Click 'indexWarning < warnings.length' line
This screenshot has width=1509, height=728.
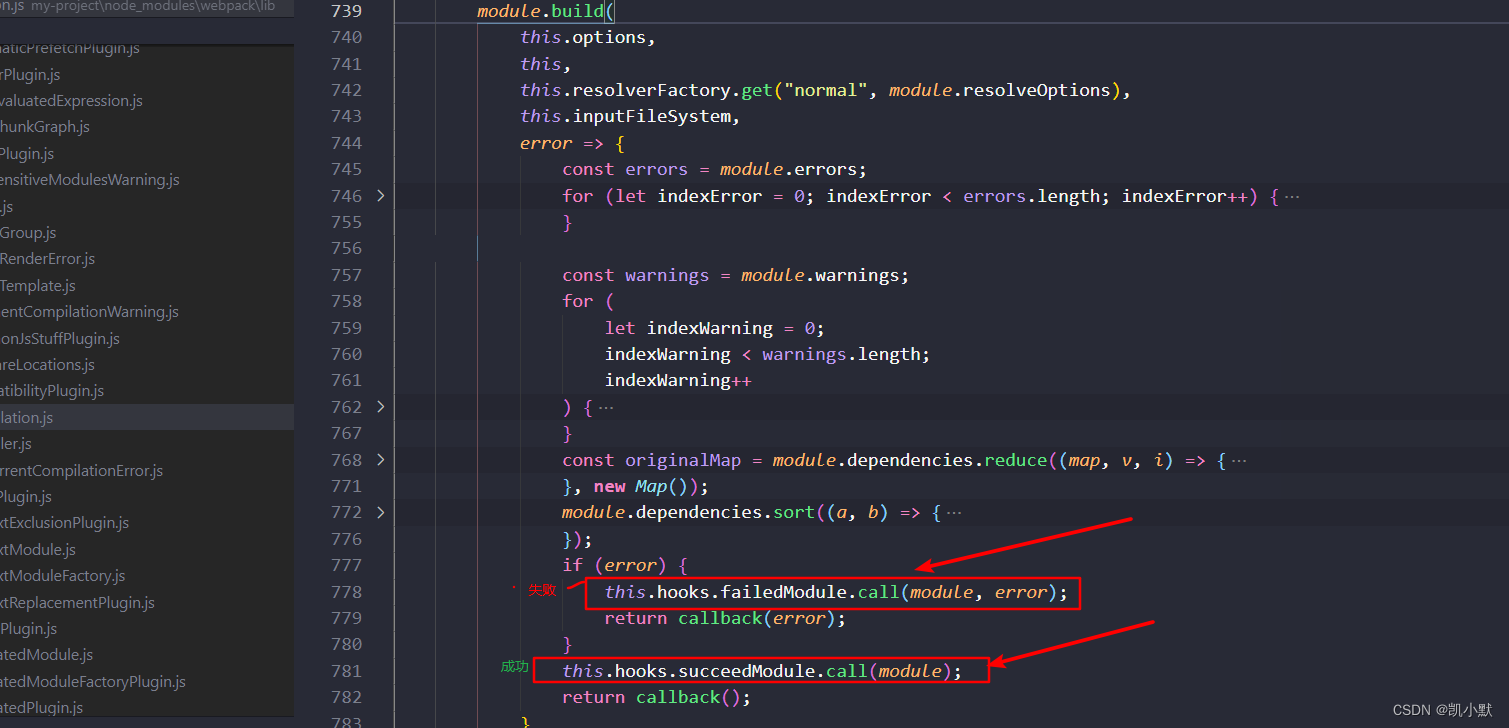[767, 354]
